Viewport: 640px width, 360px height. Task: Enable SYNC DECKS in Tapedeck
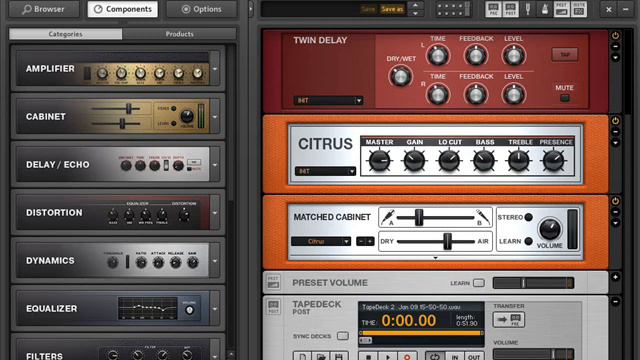(343, 336)
